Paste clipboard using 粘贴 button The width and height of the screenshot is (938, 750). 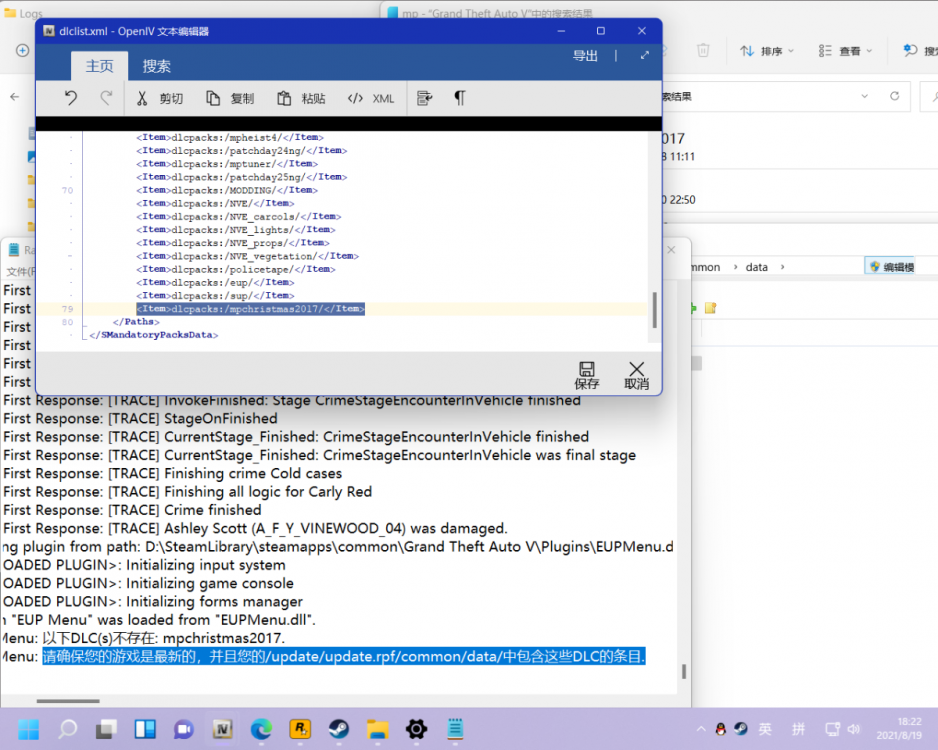click(x=302, y=98)
